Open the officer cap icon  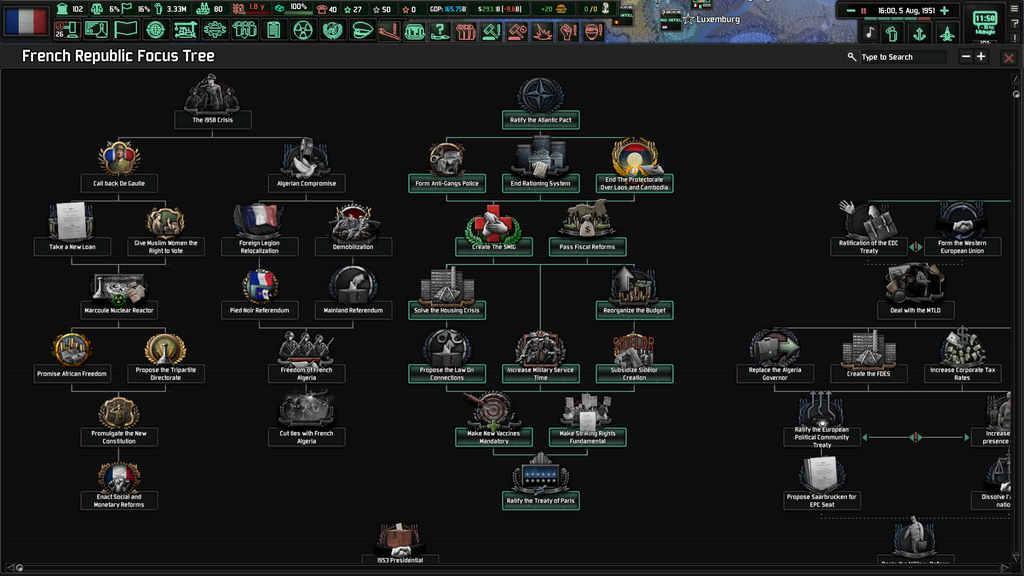tap(362, 29)
